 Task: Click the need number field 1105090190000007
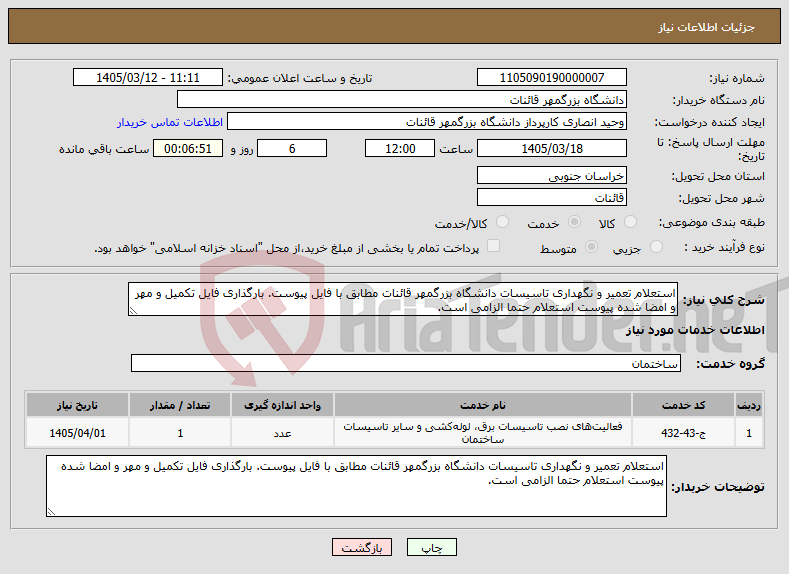click(551, 77)
